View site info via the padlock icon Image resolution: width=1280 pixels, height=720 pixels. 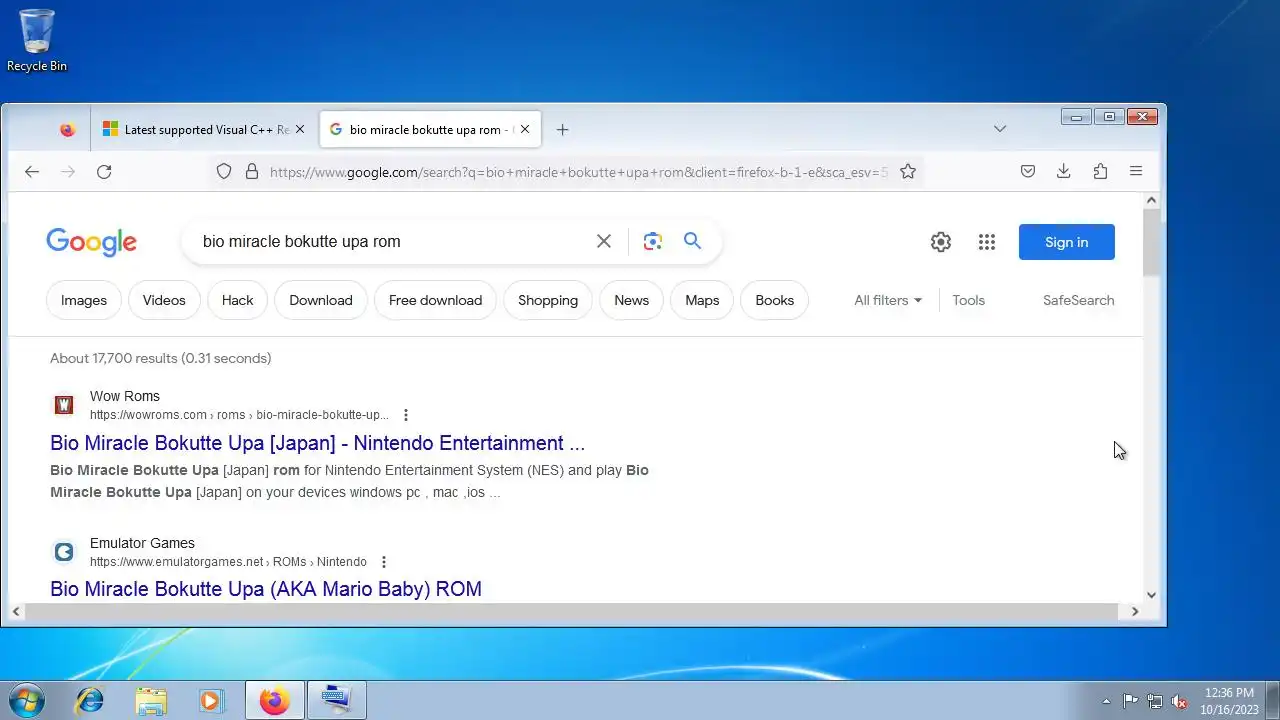point(252,172)
